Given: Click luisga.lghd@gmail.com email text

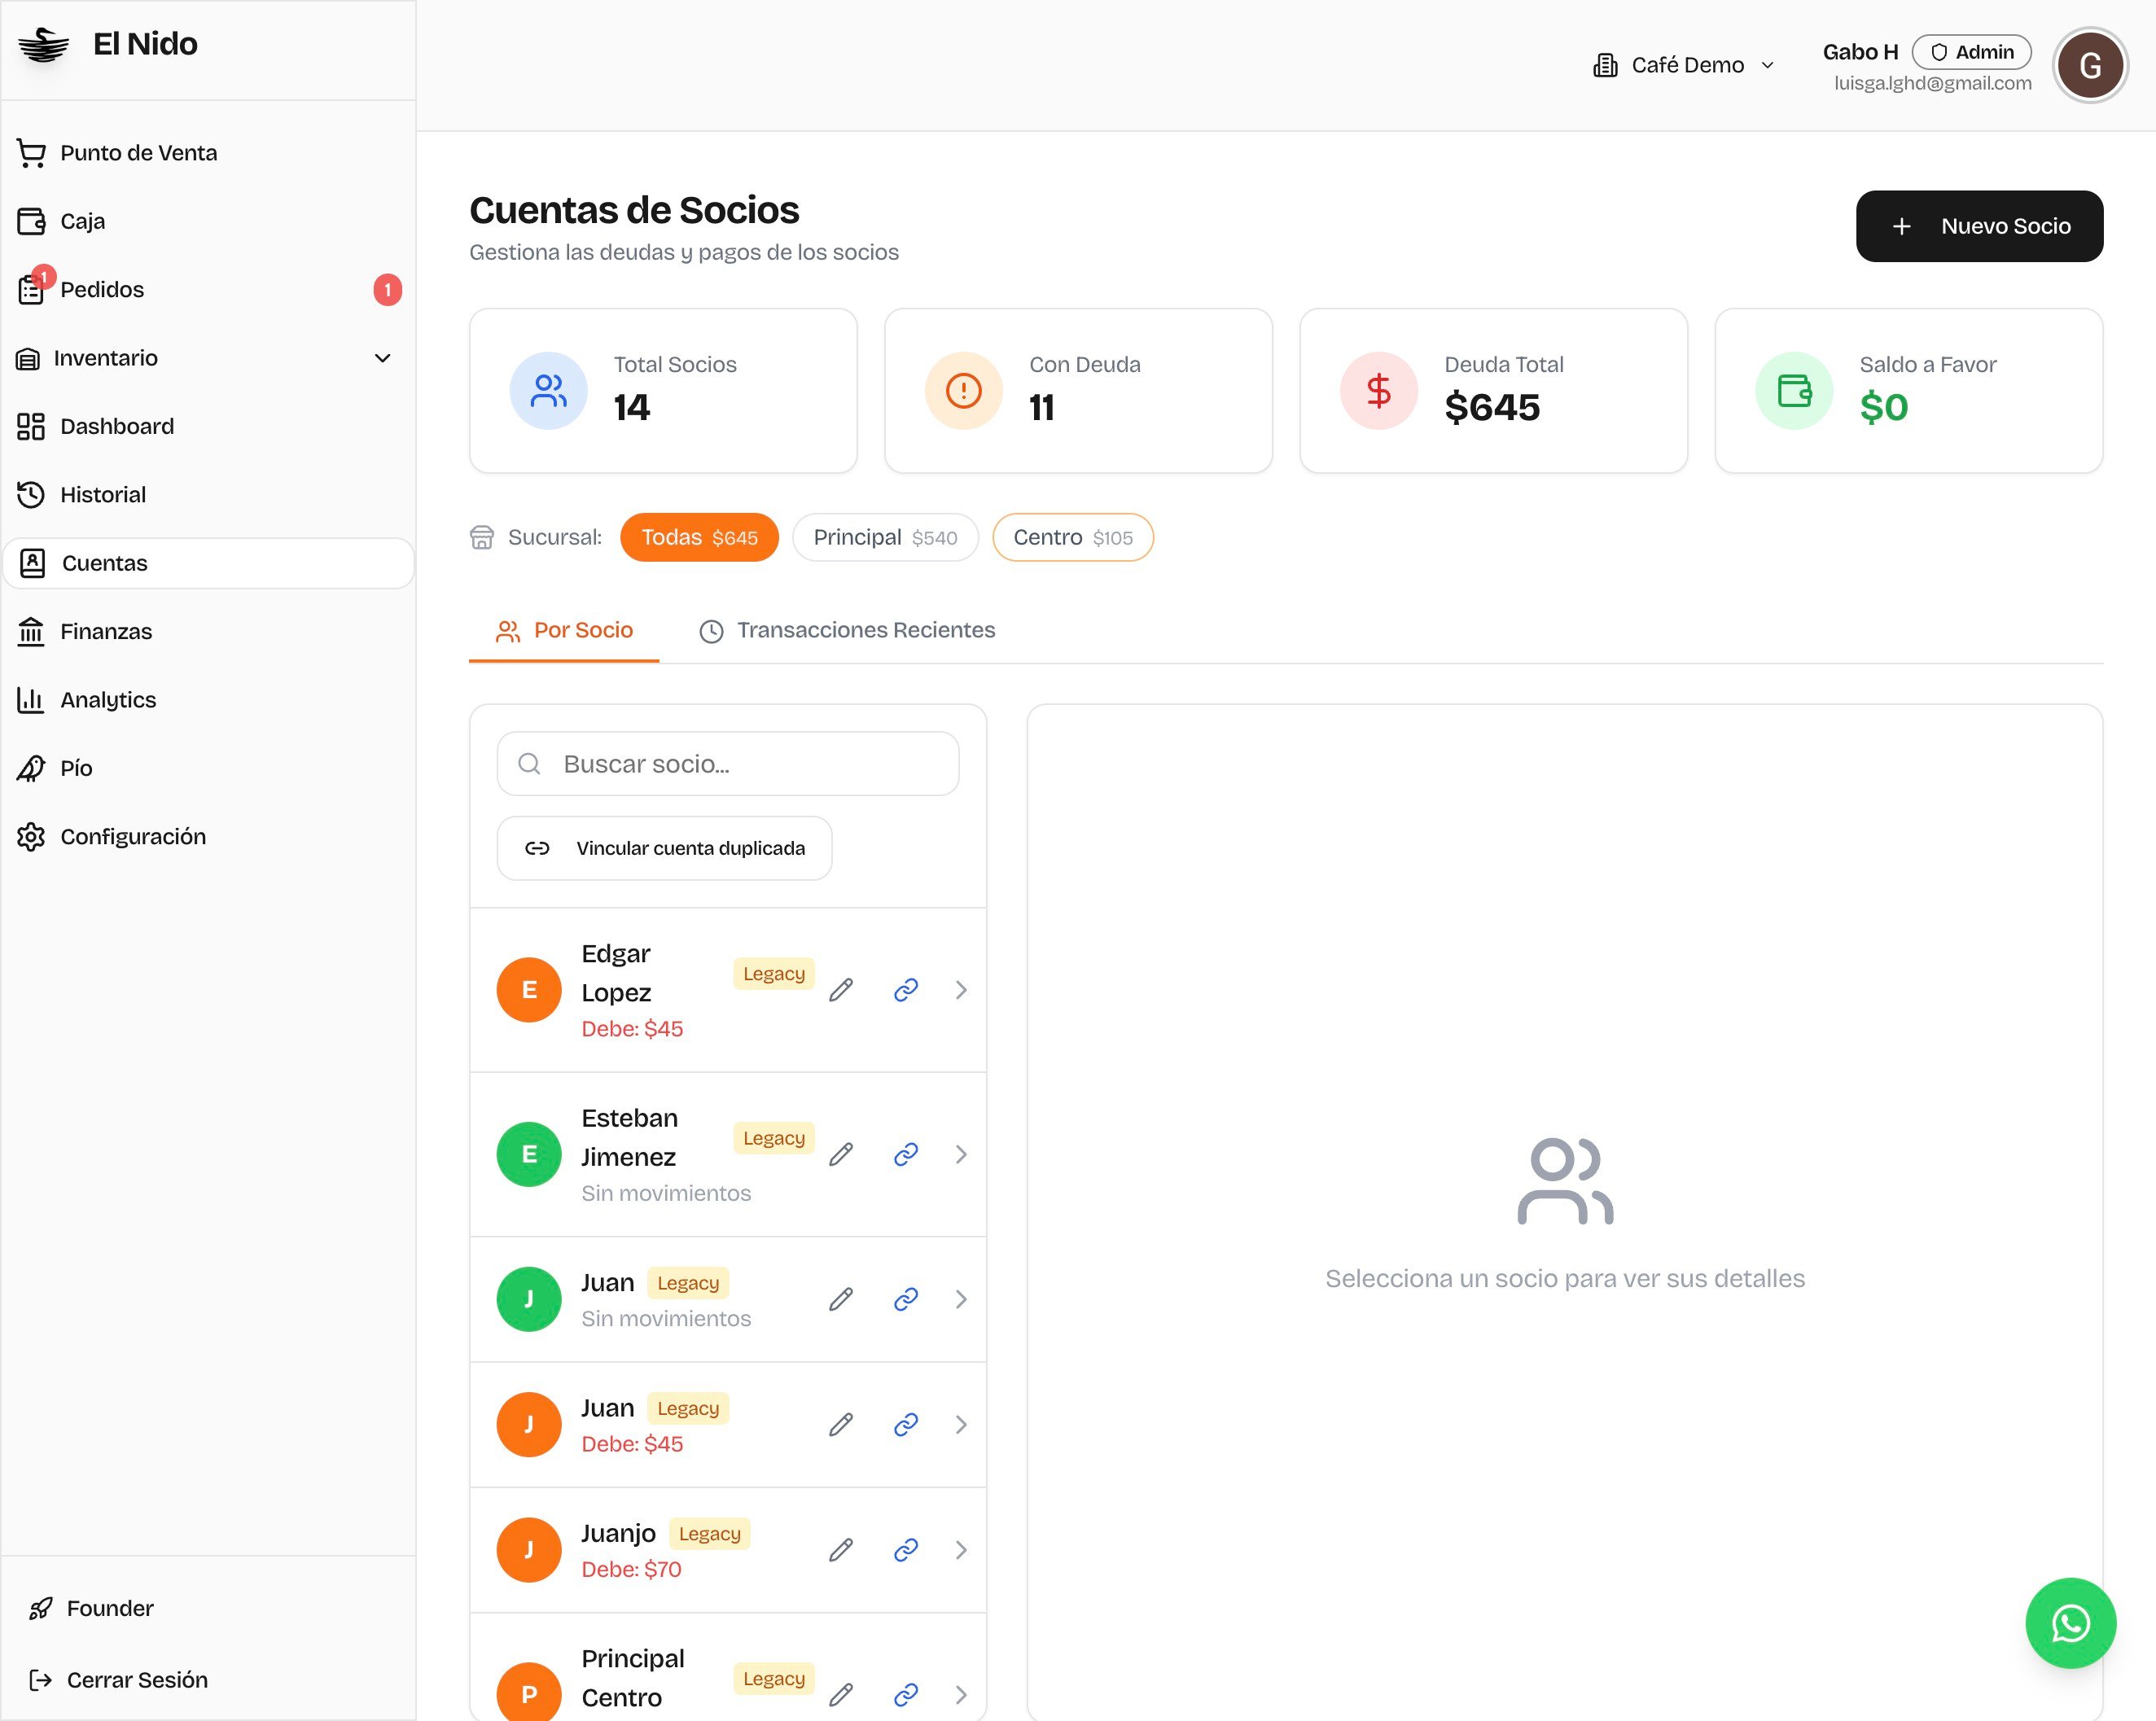Looking at the screenshot, I should 1932,83.
